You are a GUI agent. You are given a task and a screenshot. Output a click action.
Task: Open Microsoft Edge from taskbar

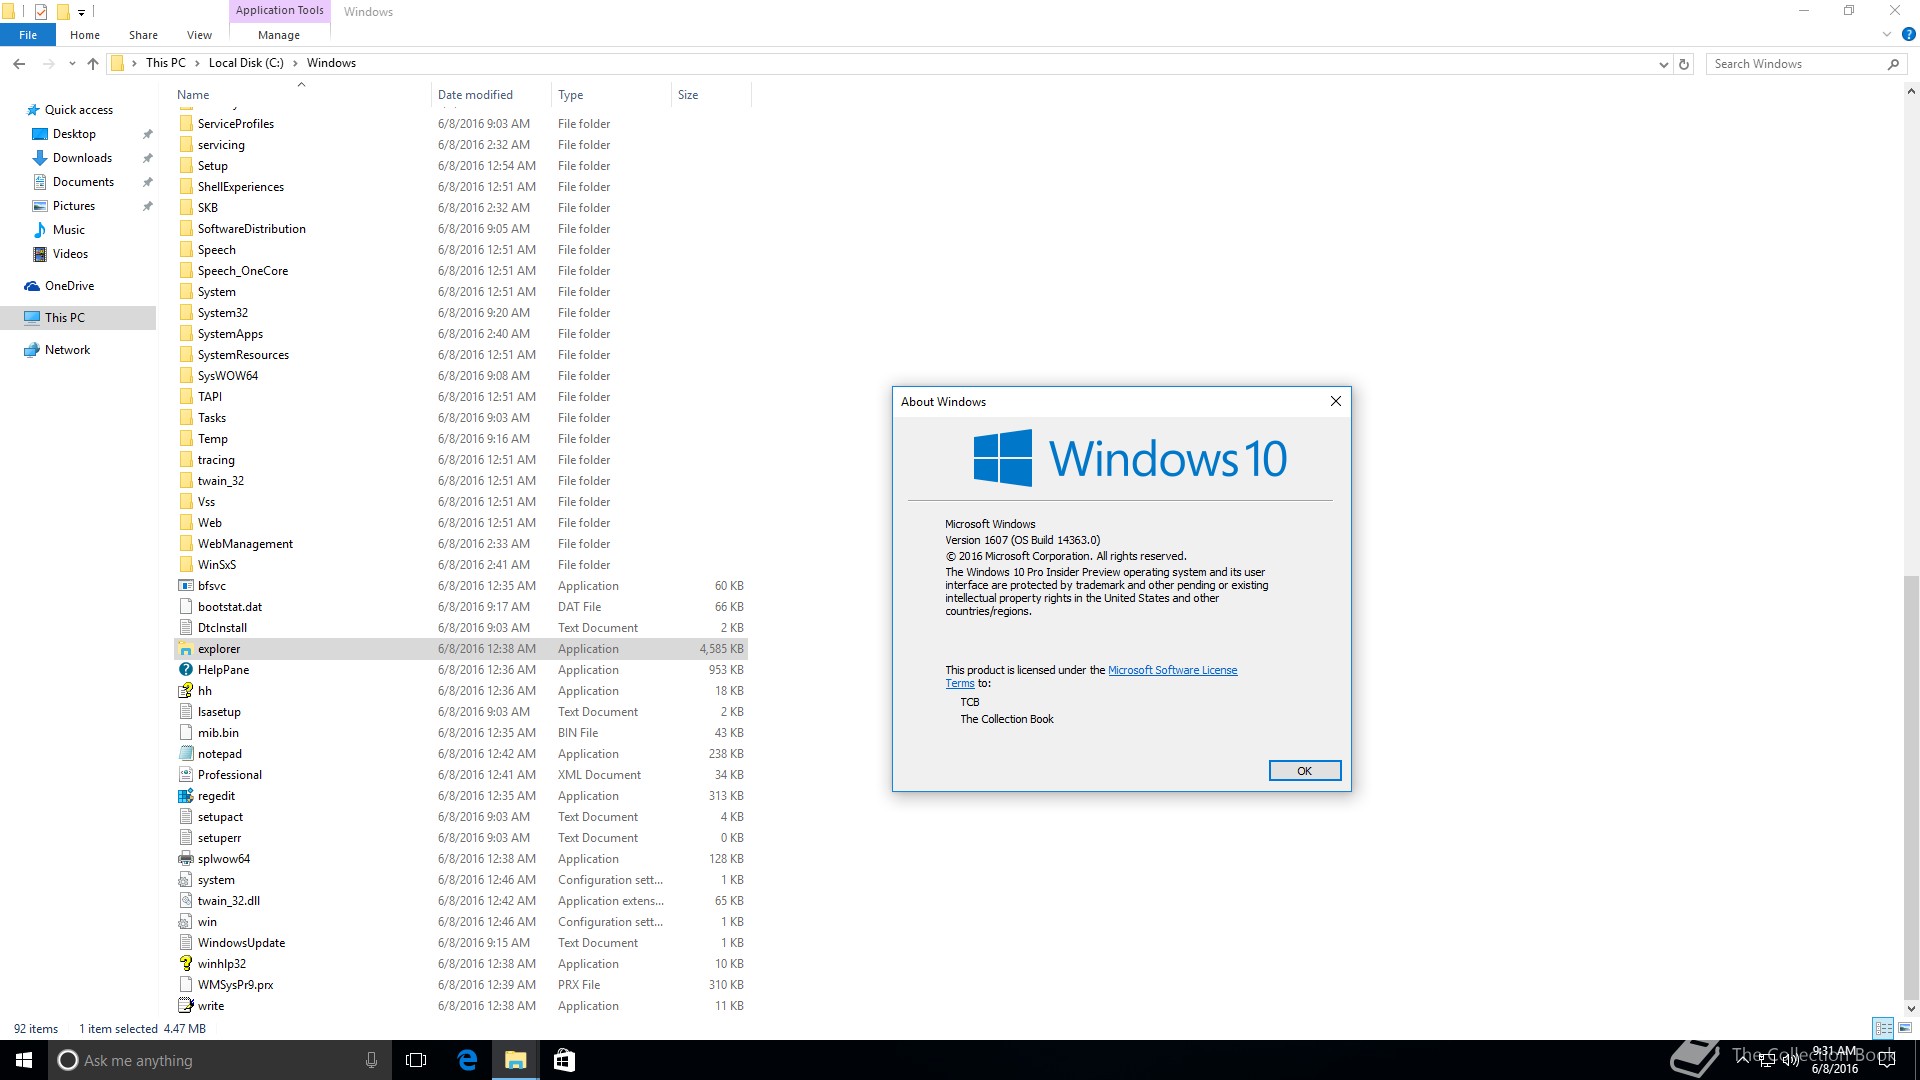(x=467, y=1060)
